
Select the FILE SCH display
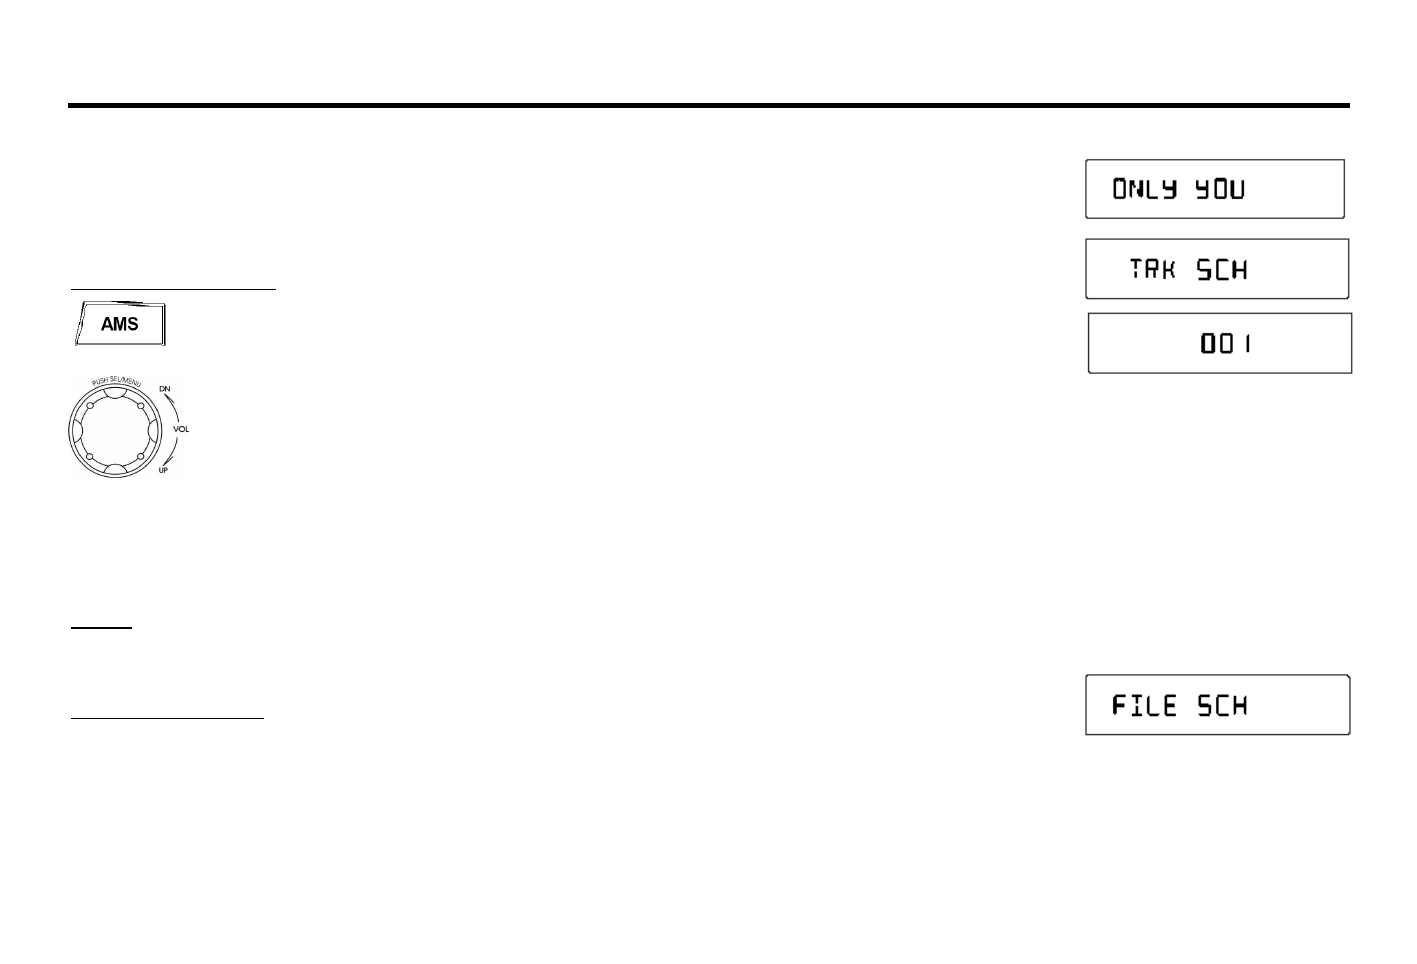[x=1217, y=706]
